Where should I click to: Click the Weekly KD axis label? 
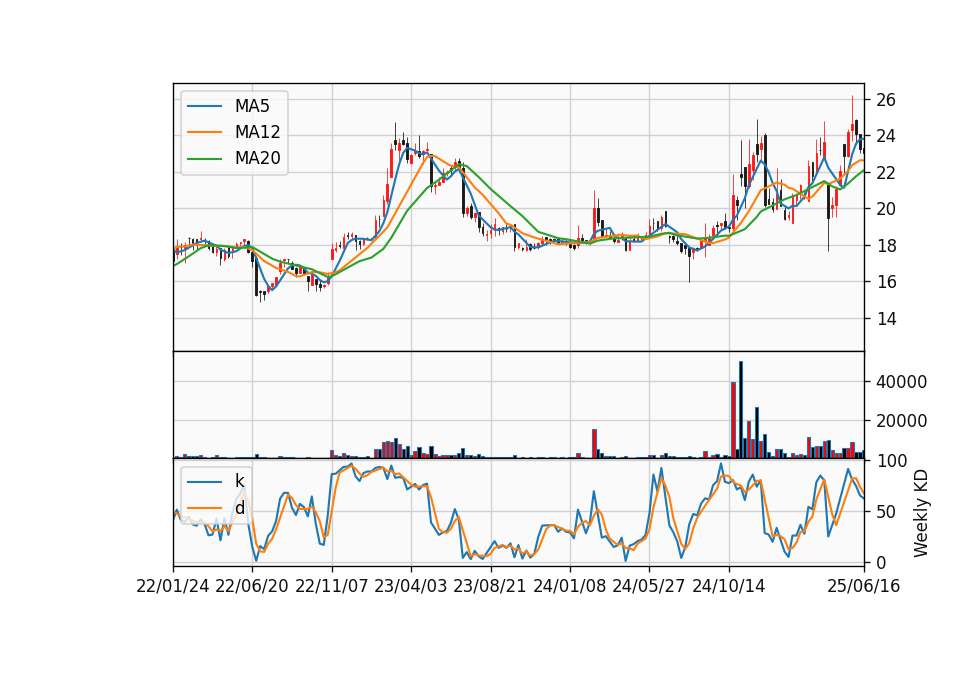[x=920, y=513]
